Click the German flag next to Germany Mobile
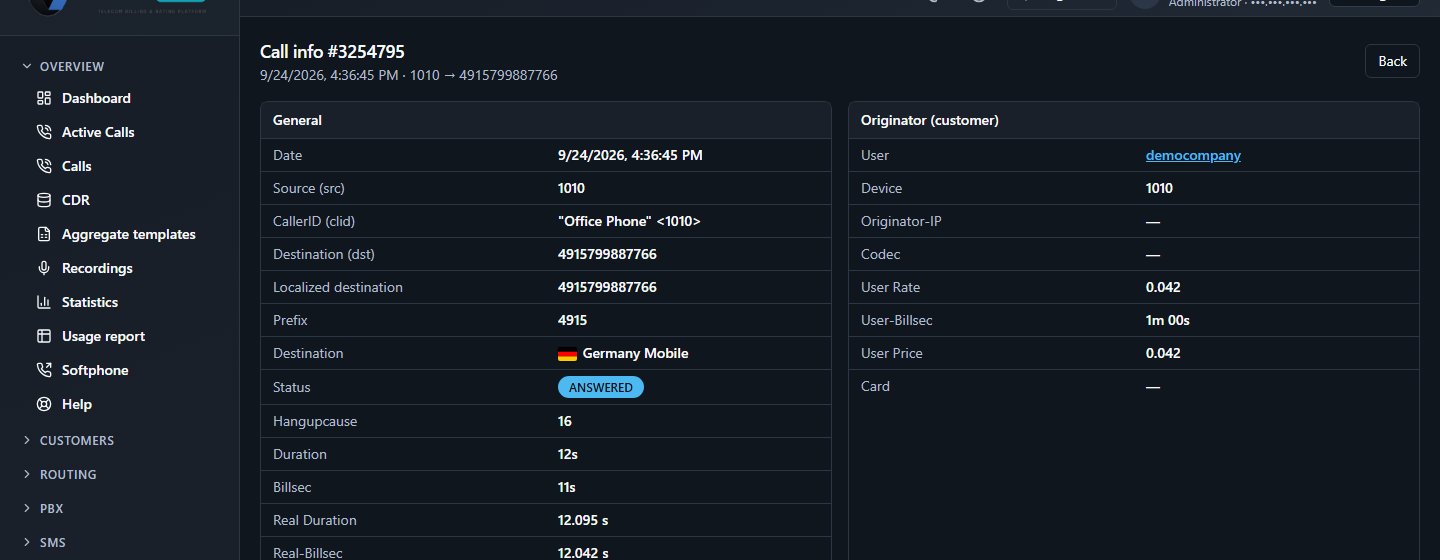This screenshot has width=1440, height=560. point(567,354)
